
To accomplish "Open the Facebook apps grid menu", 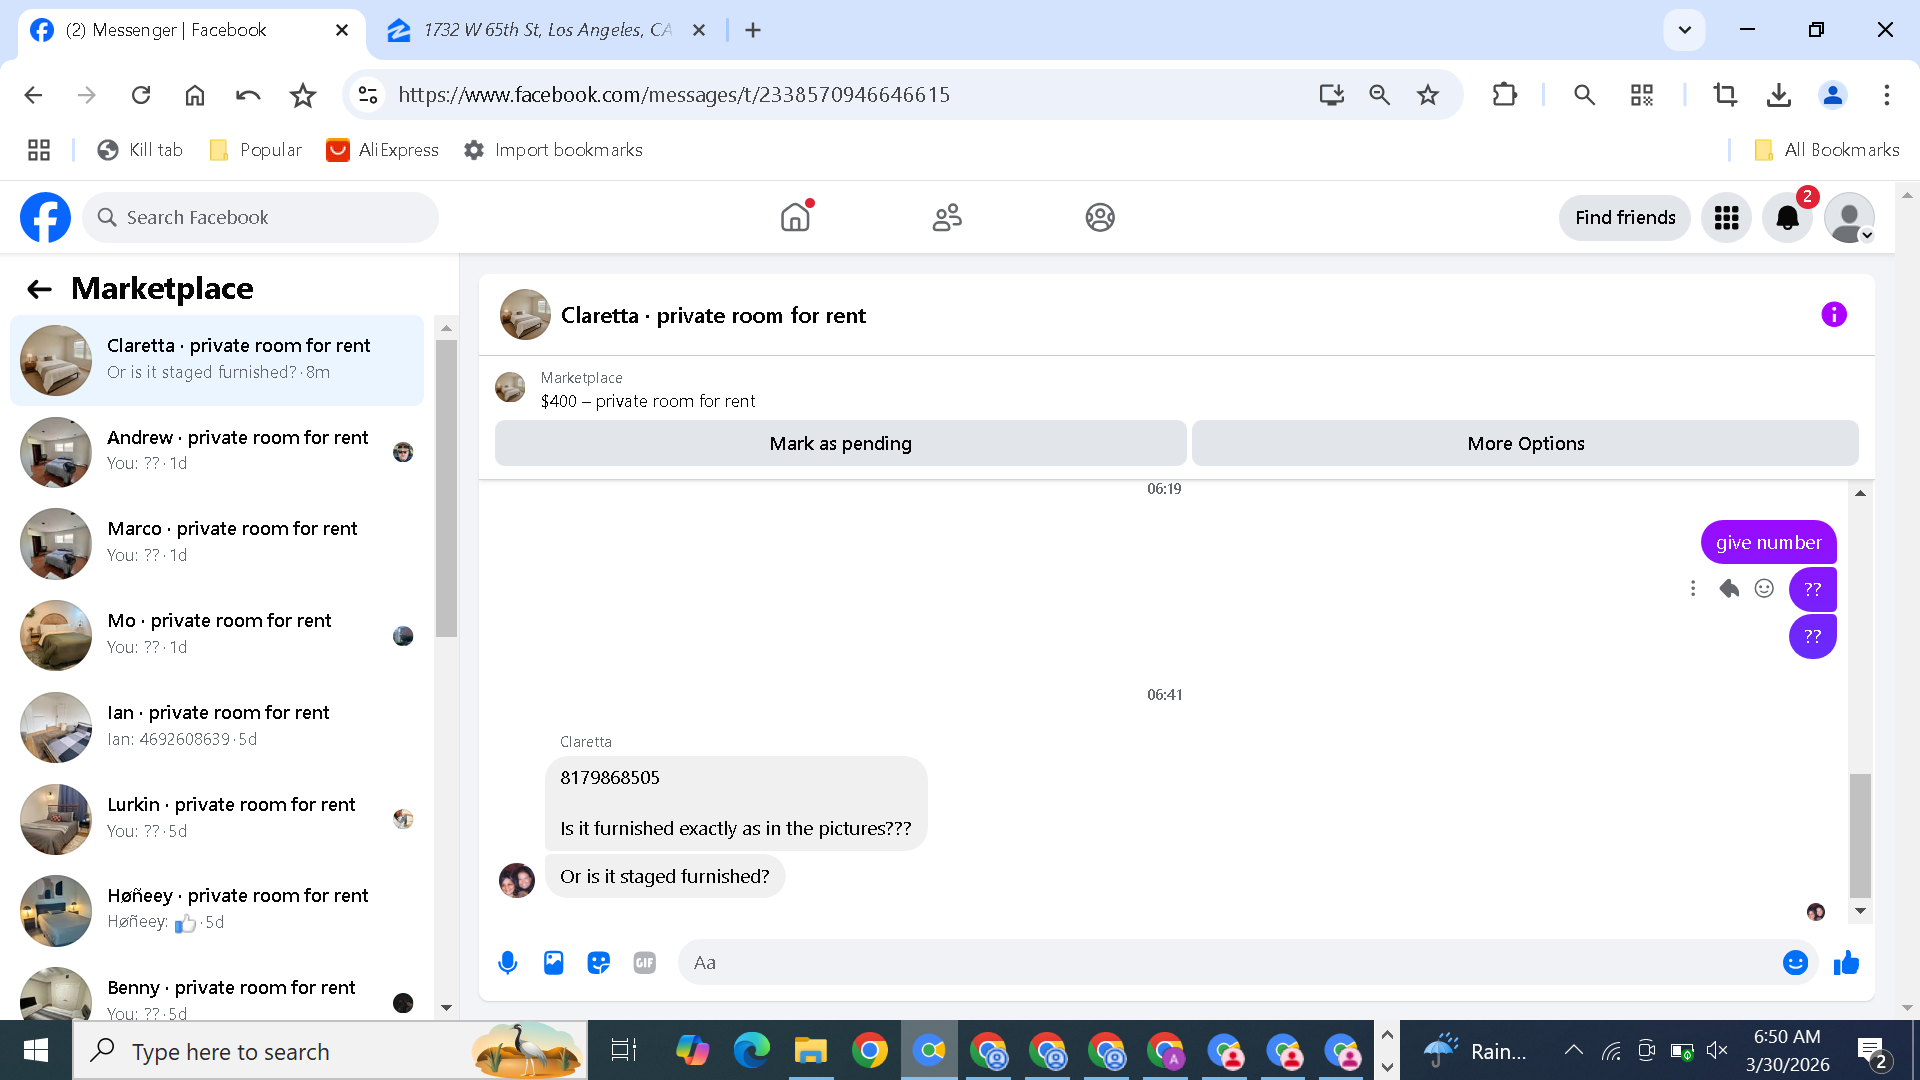I will click(x=1726, y=217).
